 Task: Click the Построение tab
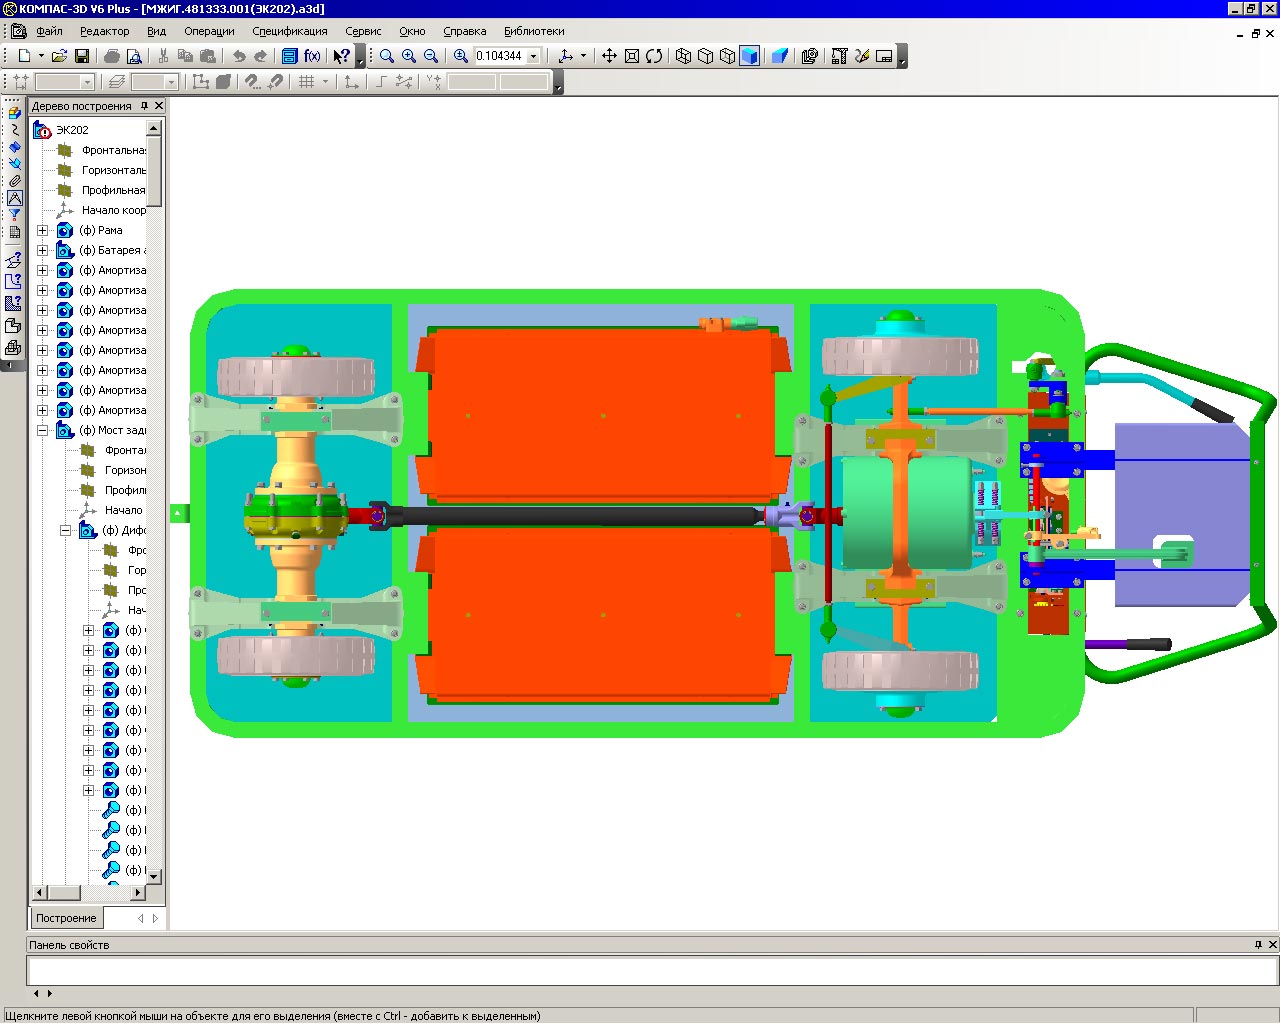coord(66,918)
